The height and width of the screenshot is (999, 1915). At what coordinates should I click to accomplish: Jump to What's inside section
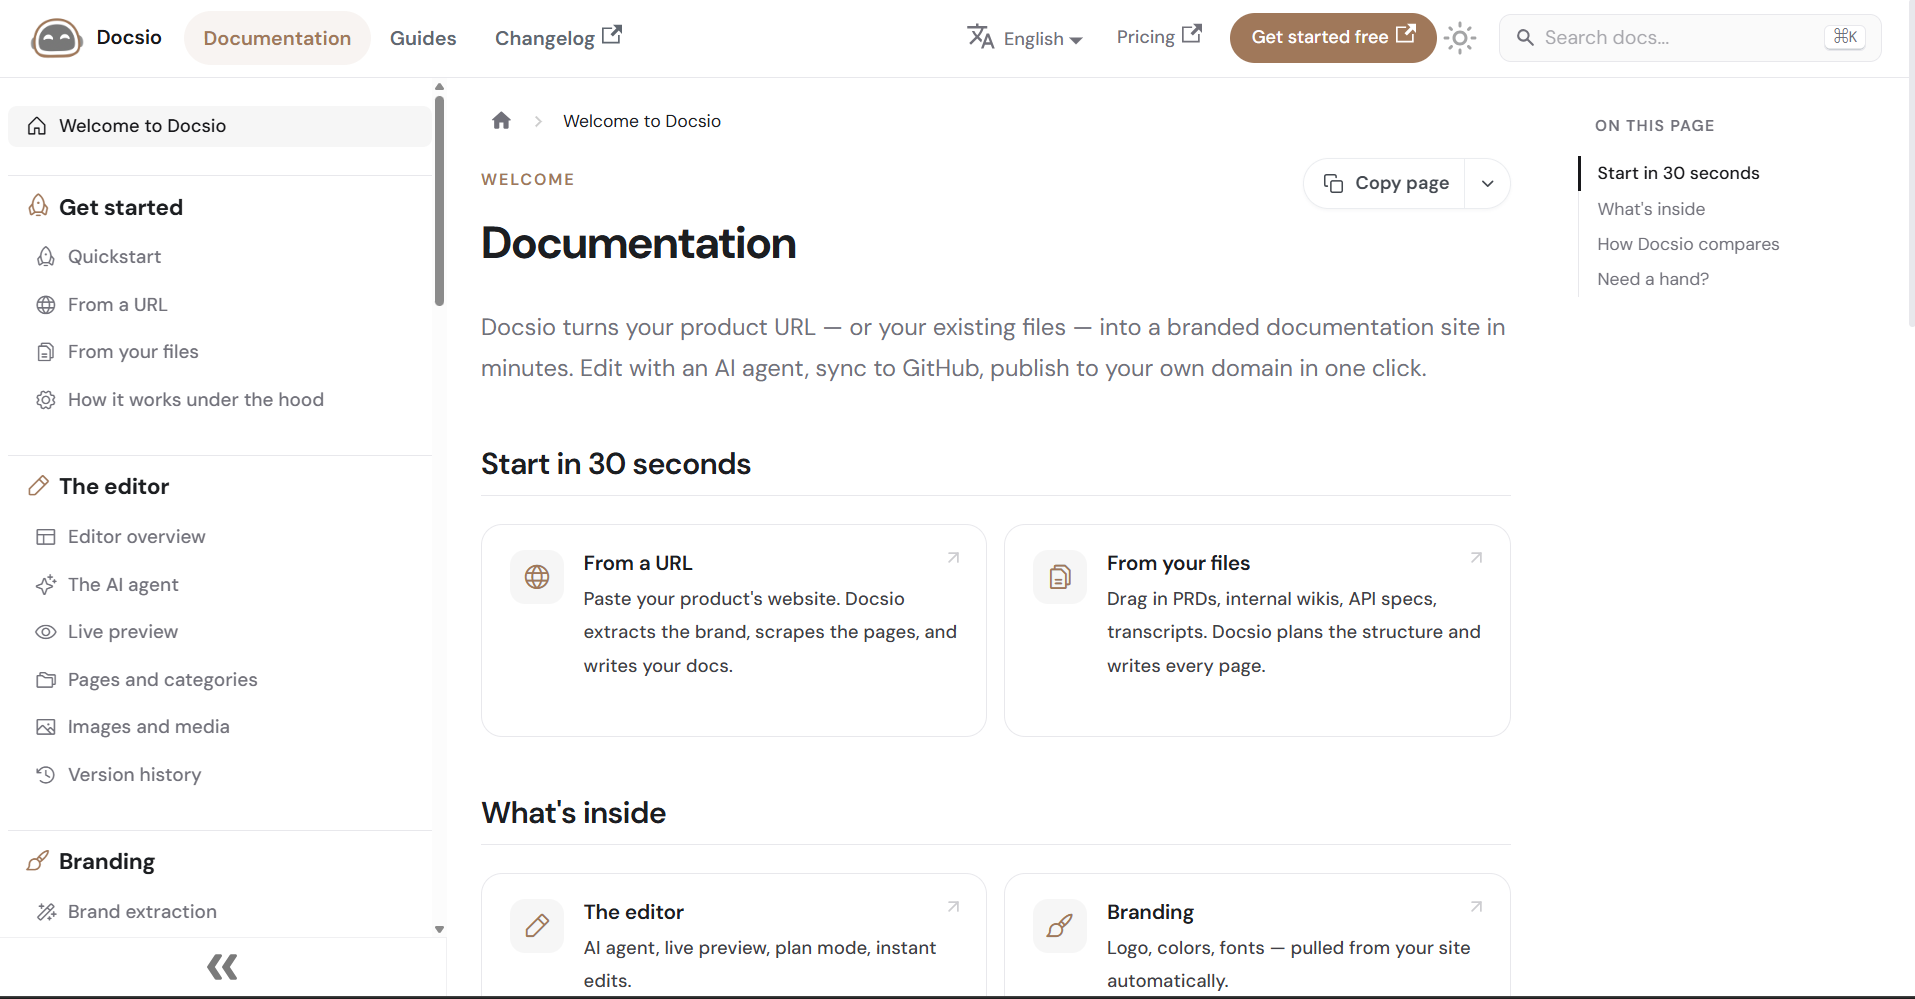[1651, 209]
